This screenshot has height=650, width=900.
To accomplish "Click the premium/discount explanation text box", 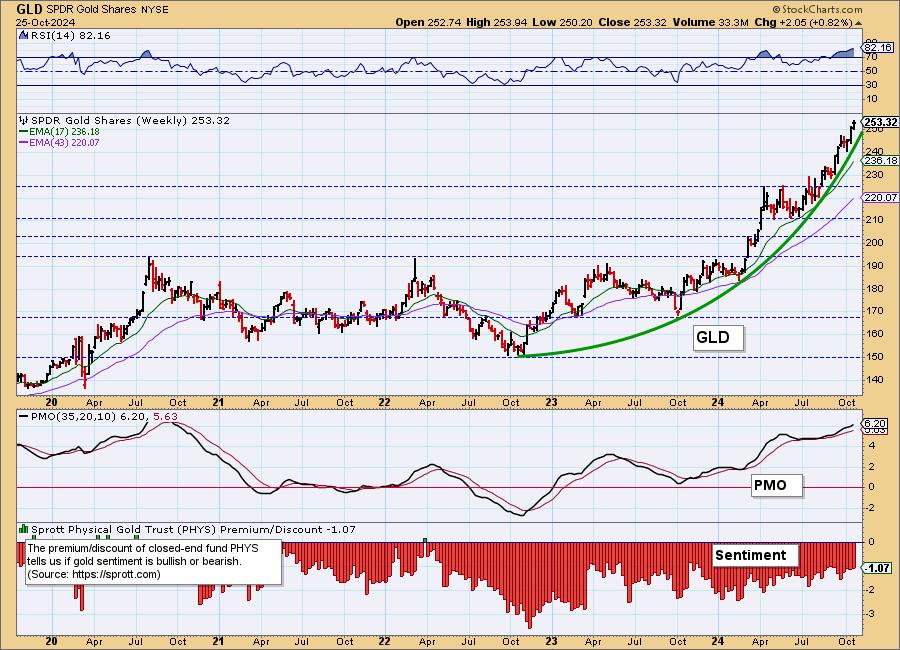I will [x=153, y=562].
